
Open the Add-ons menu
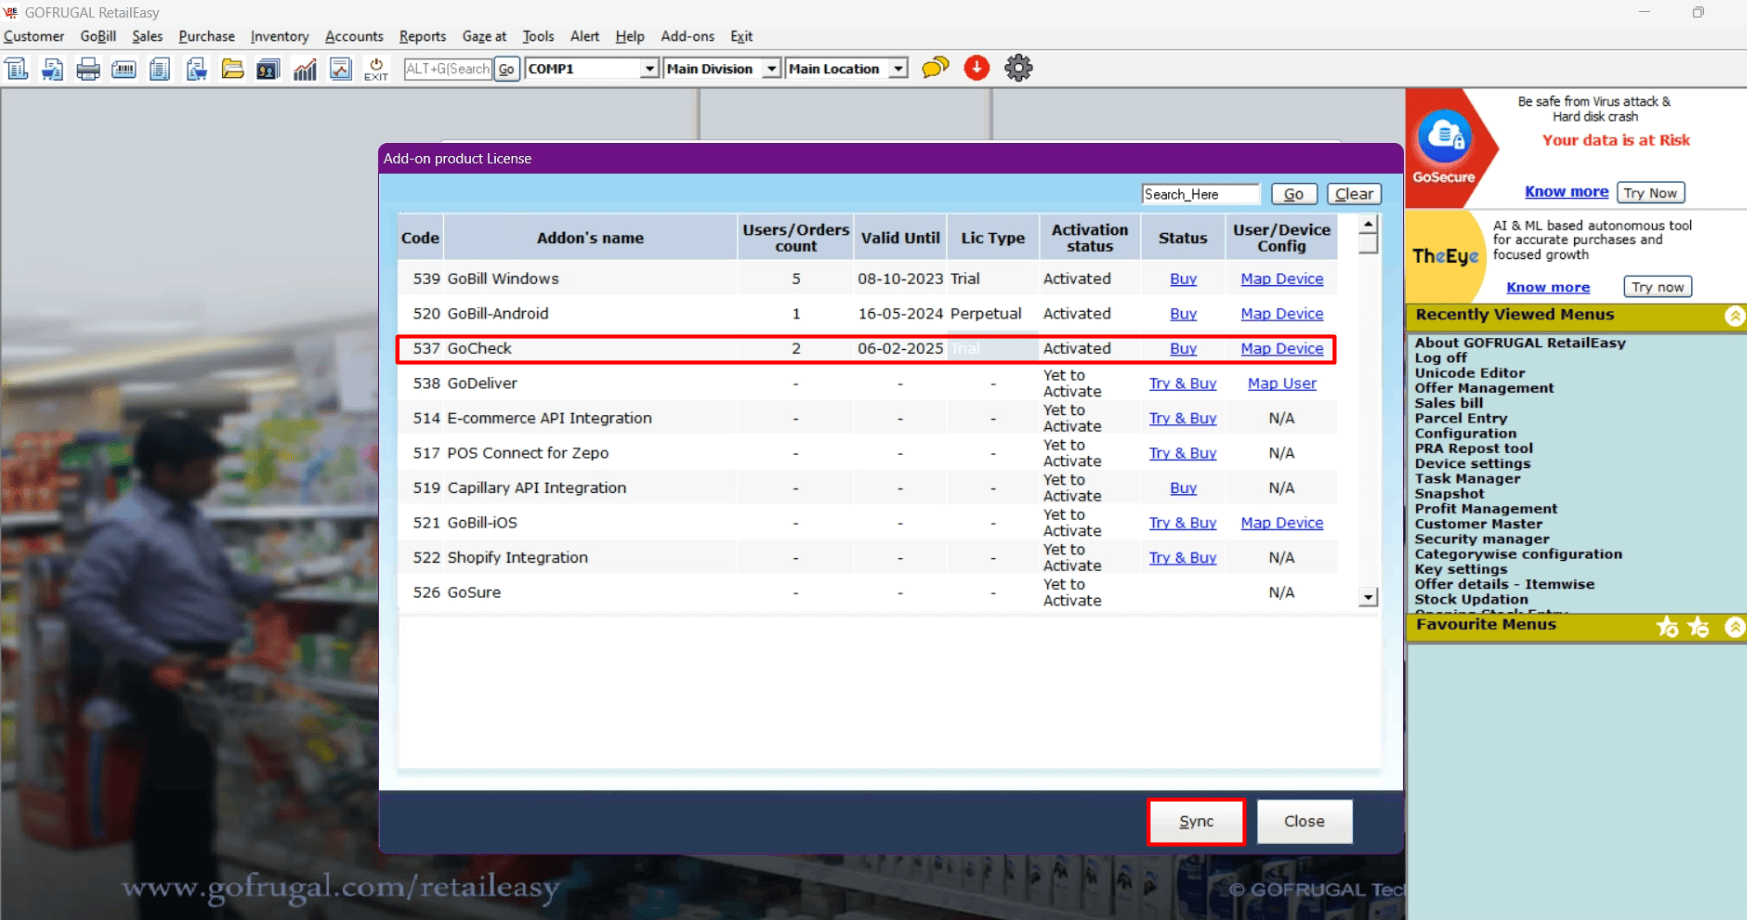tap(687, 36)
